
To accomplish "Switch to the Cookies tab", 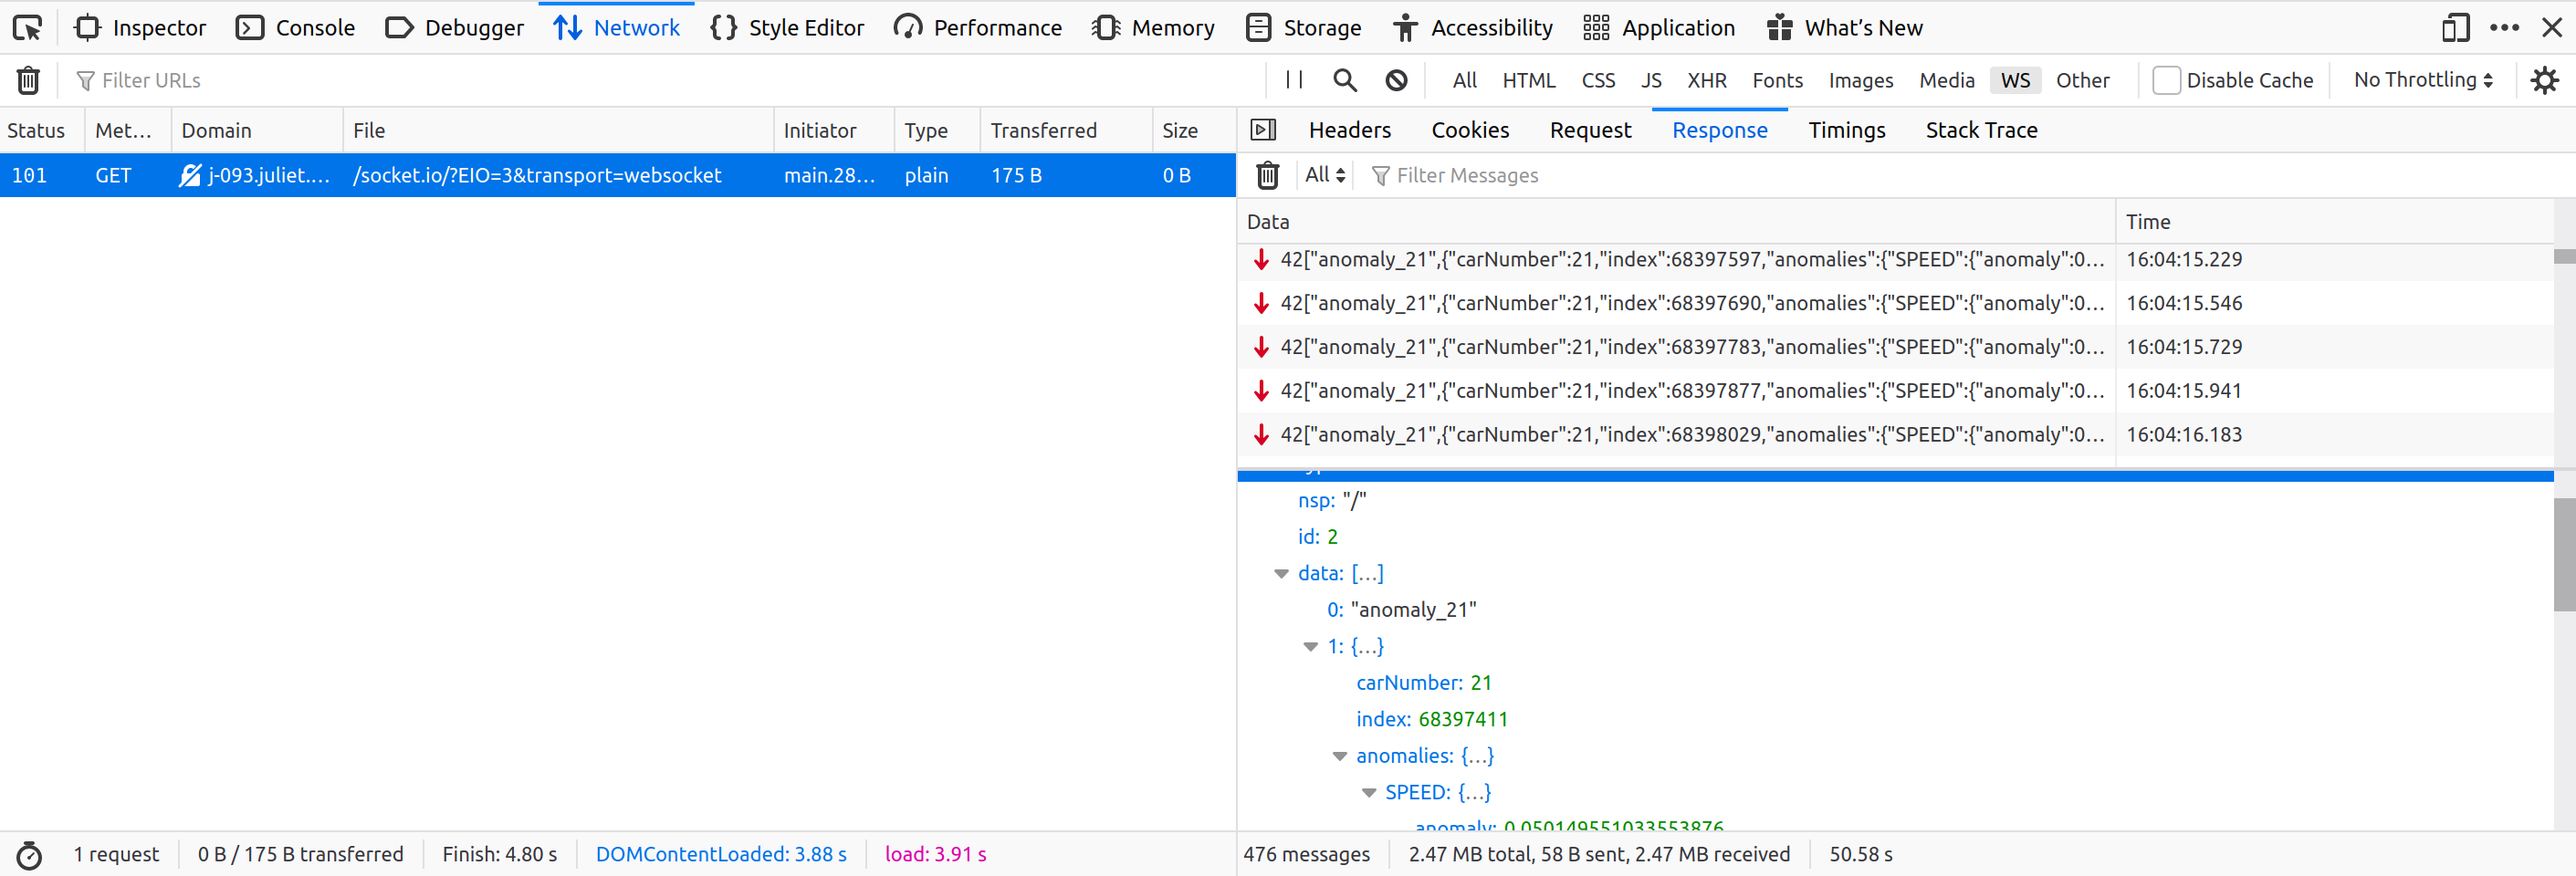I will pyautogui.click(x=1470, y=130).
